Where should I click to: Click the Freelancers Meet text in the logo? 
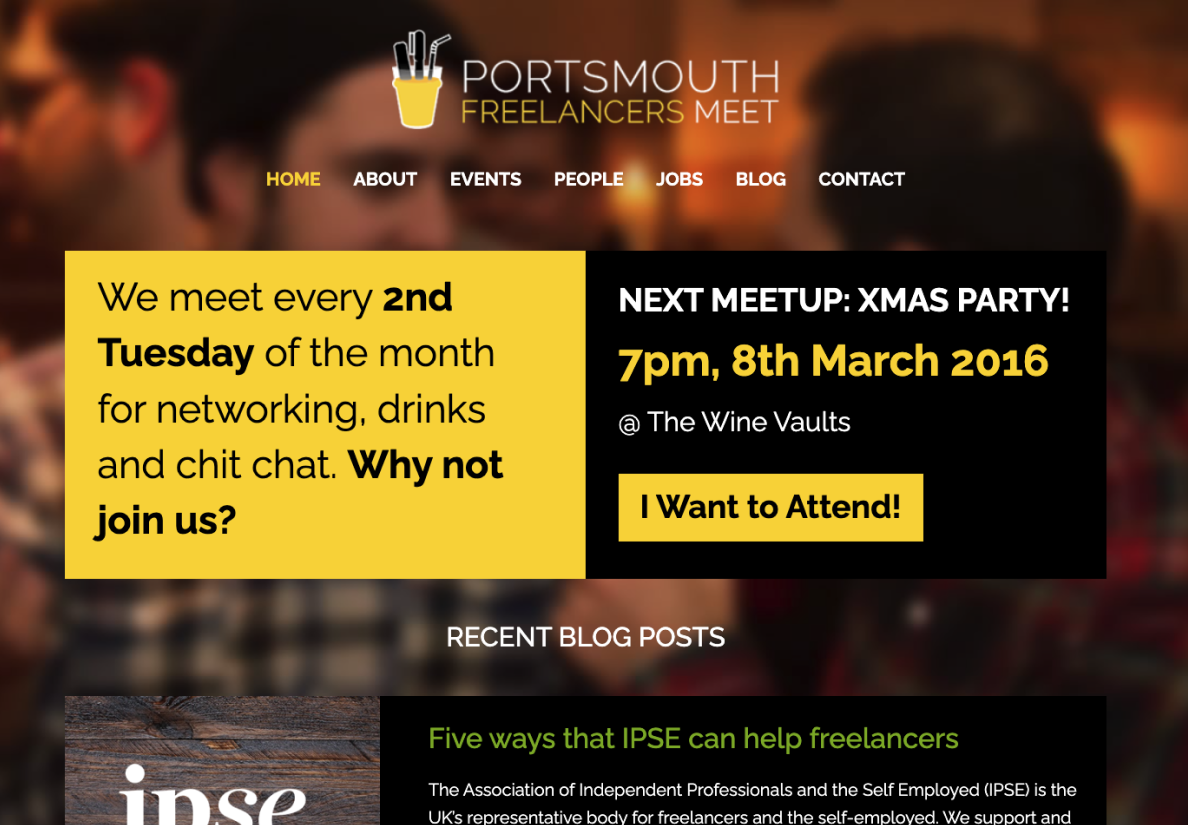619,112
